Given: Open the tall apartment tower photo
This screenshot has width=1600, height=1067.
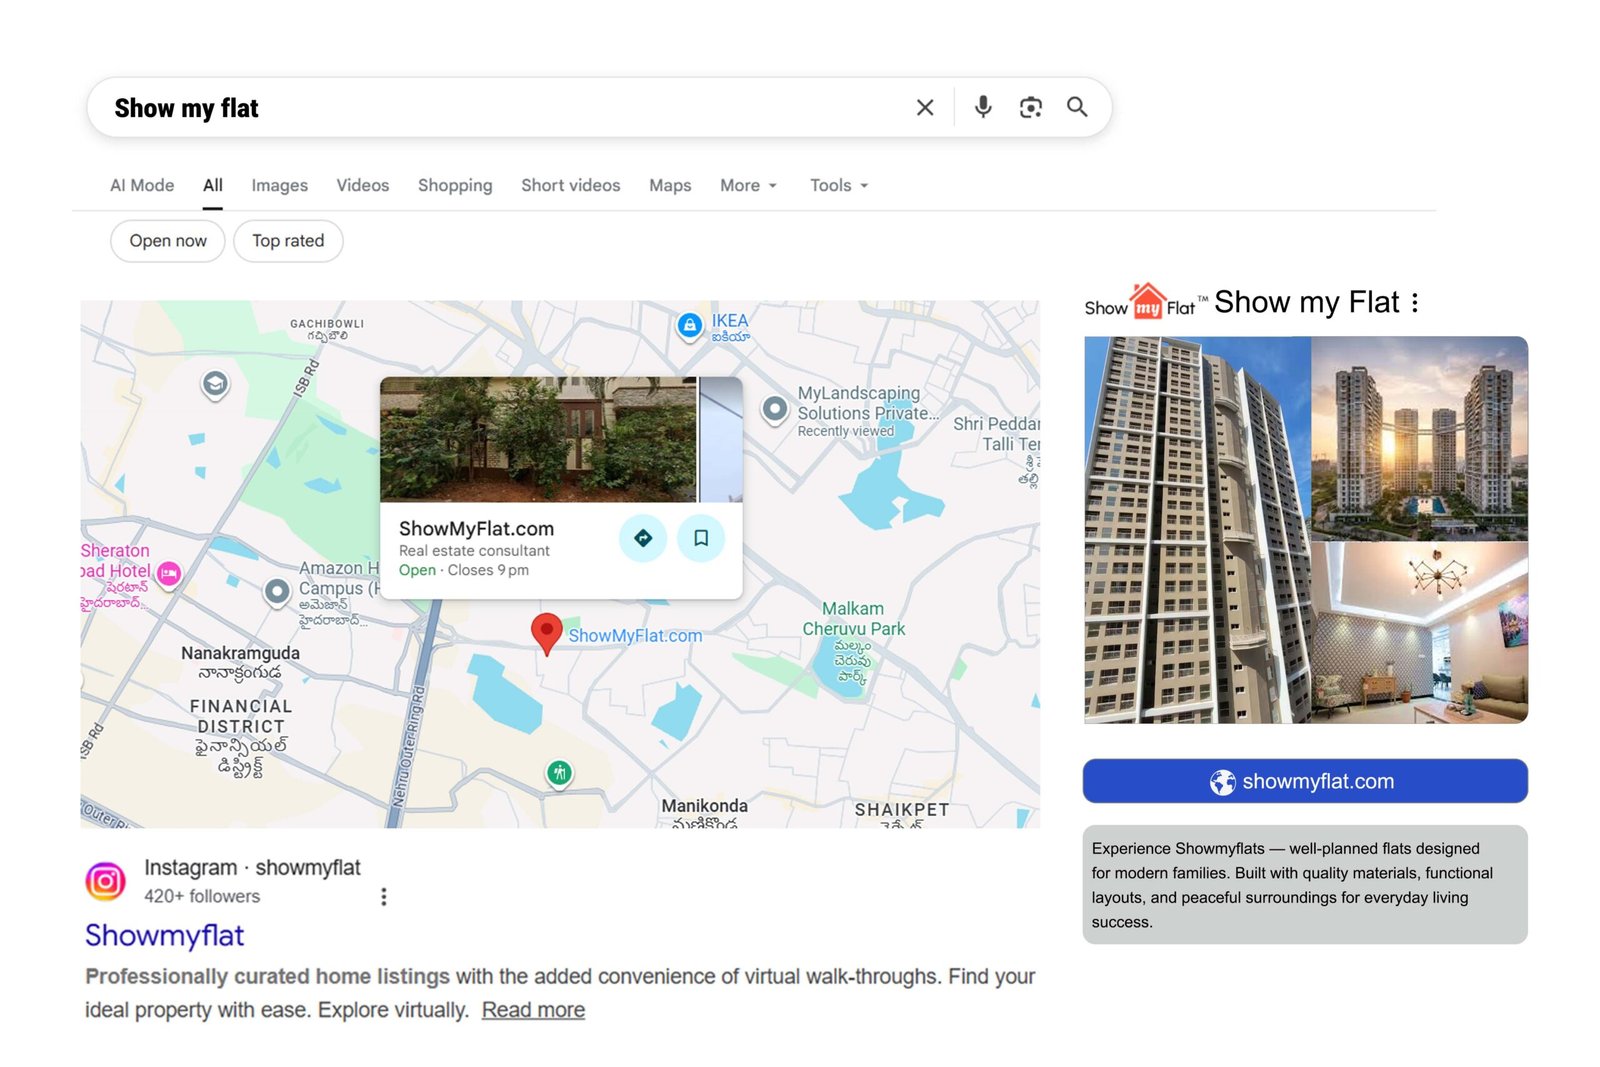Looking at the screenshot, I should click(1196, 530).
